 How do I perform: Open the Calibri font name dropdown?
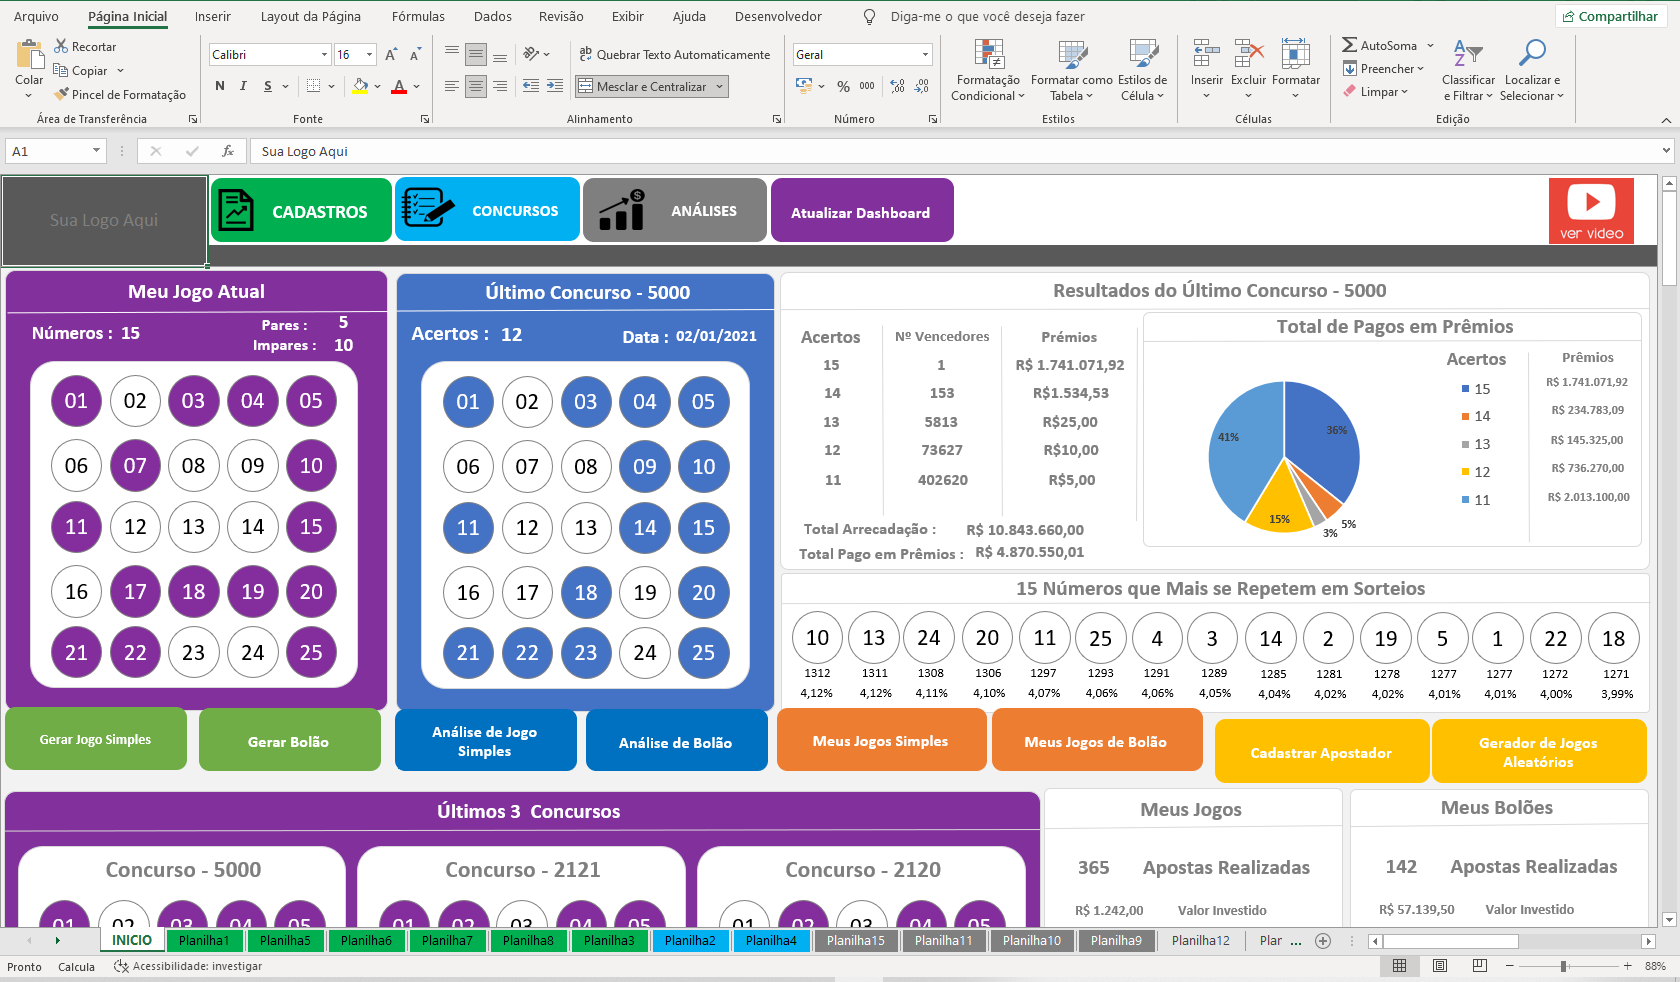(324, 55)
